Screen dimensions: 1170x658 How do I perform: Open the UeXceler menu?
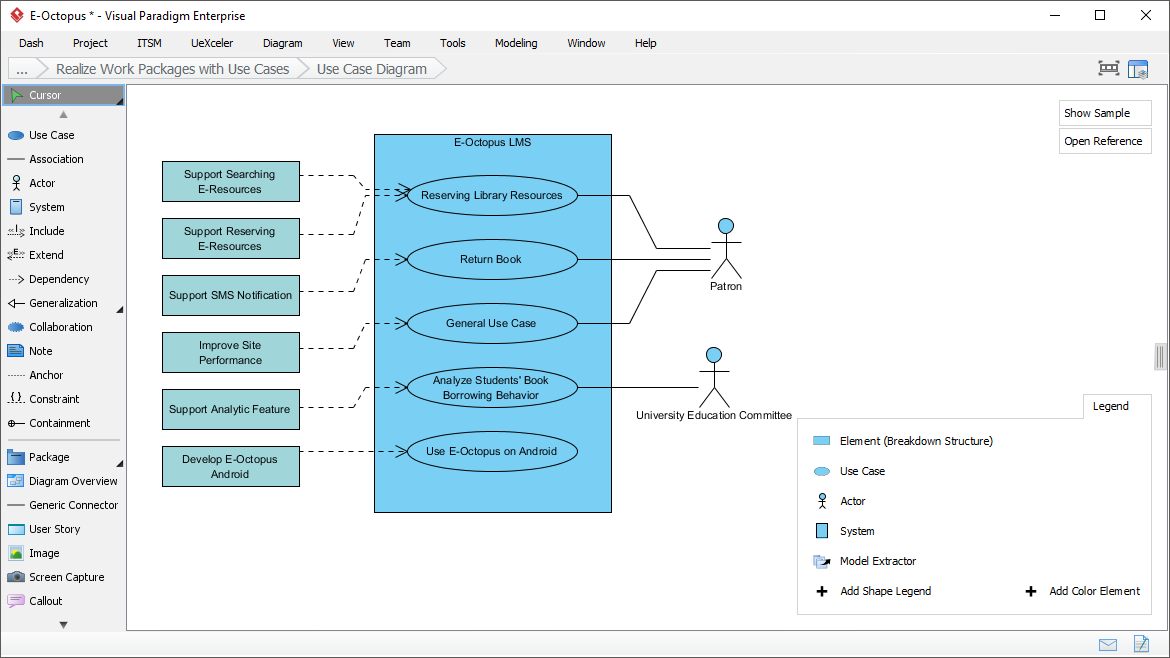[x=212, y=43]
